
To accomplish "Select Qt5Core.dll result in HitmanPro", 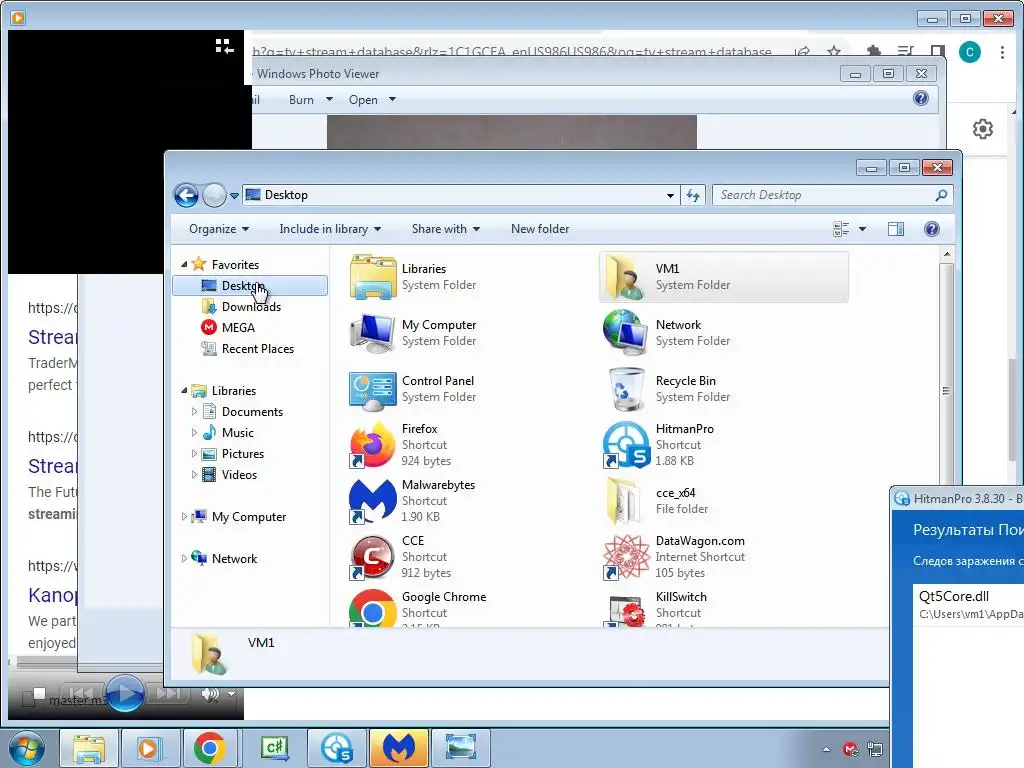I will click(968, 604).
